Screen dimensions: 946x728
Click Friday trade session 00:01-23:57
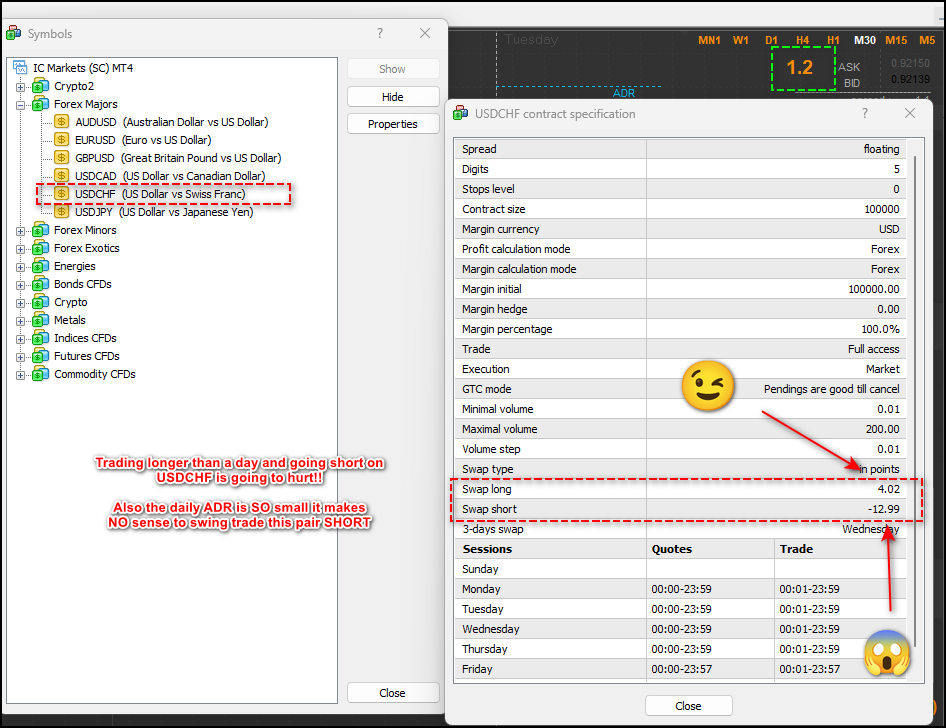809,669
